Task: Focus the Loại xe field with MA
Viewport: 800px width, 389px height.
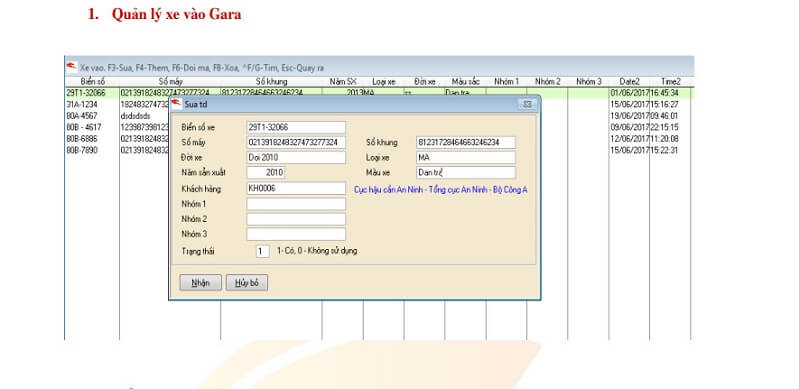Action: [x=466, y=158]
